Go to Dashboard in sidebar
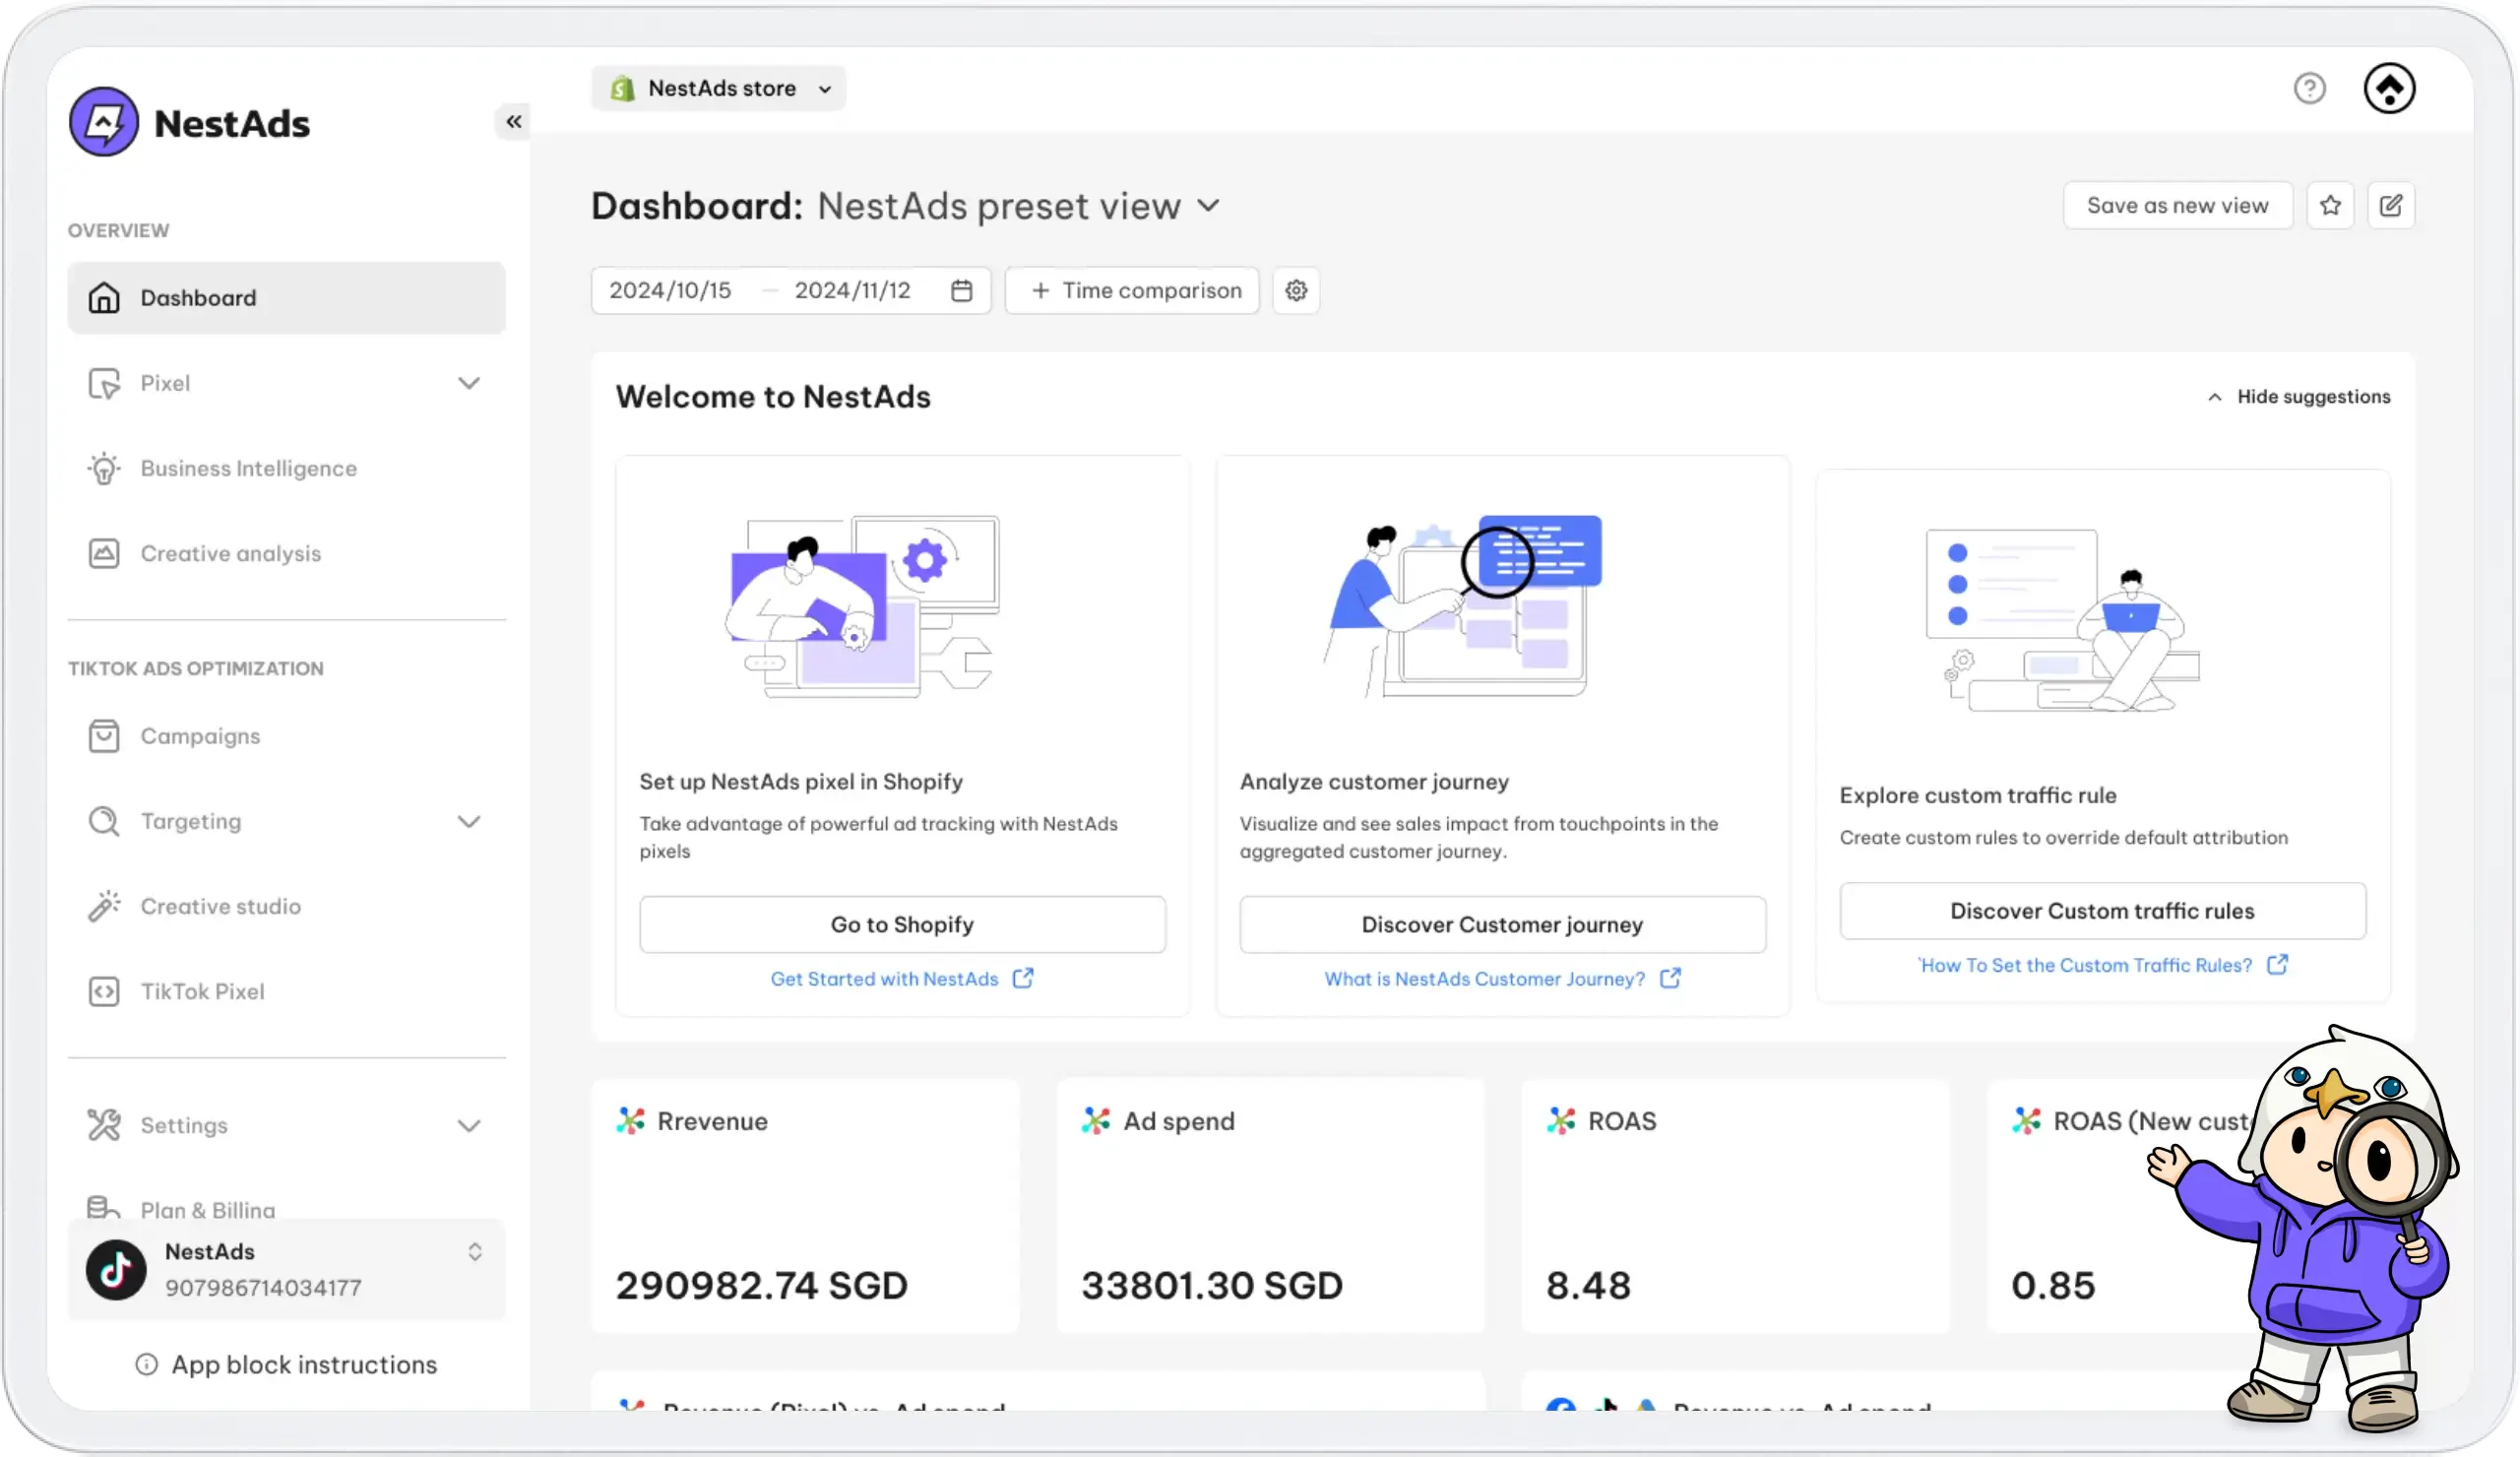This screenshot has width=2520, height=1457. 286,298
